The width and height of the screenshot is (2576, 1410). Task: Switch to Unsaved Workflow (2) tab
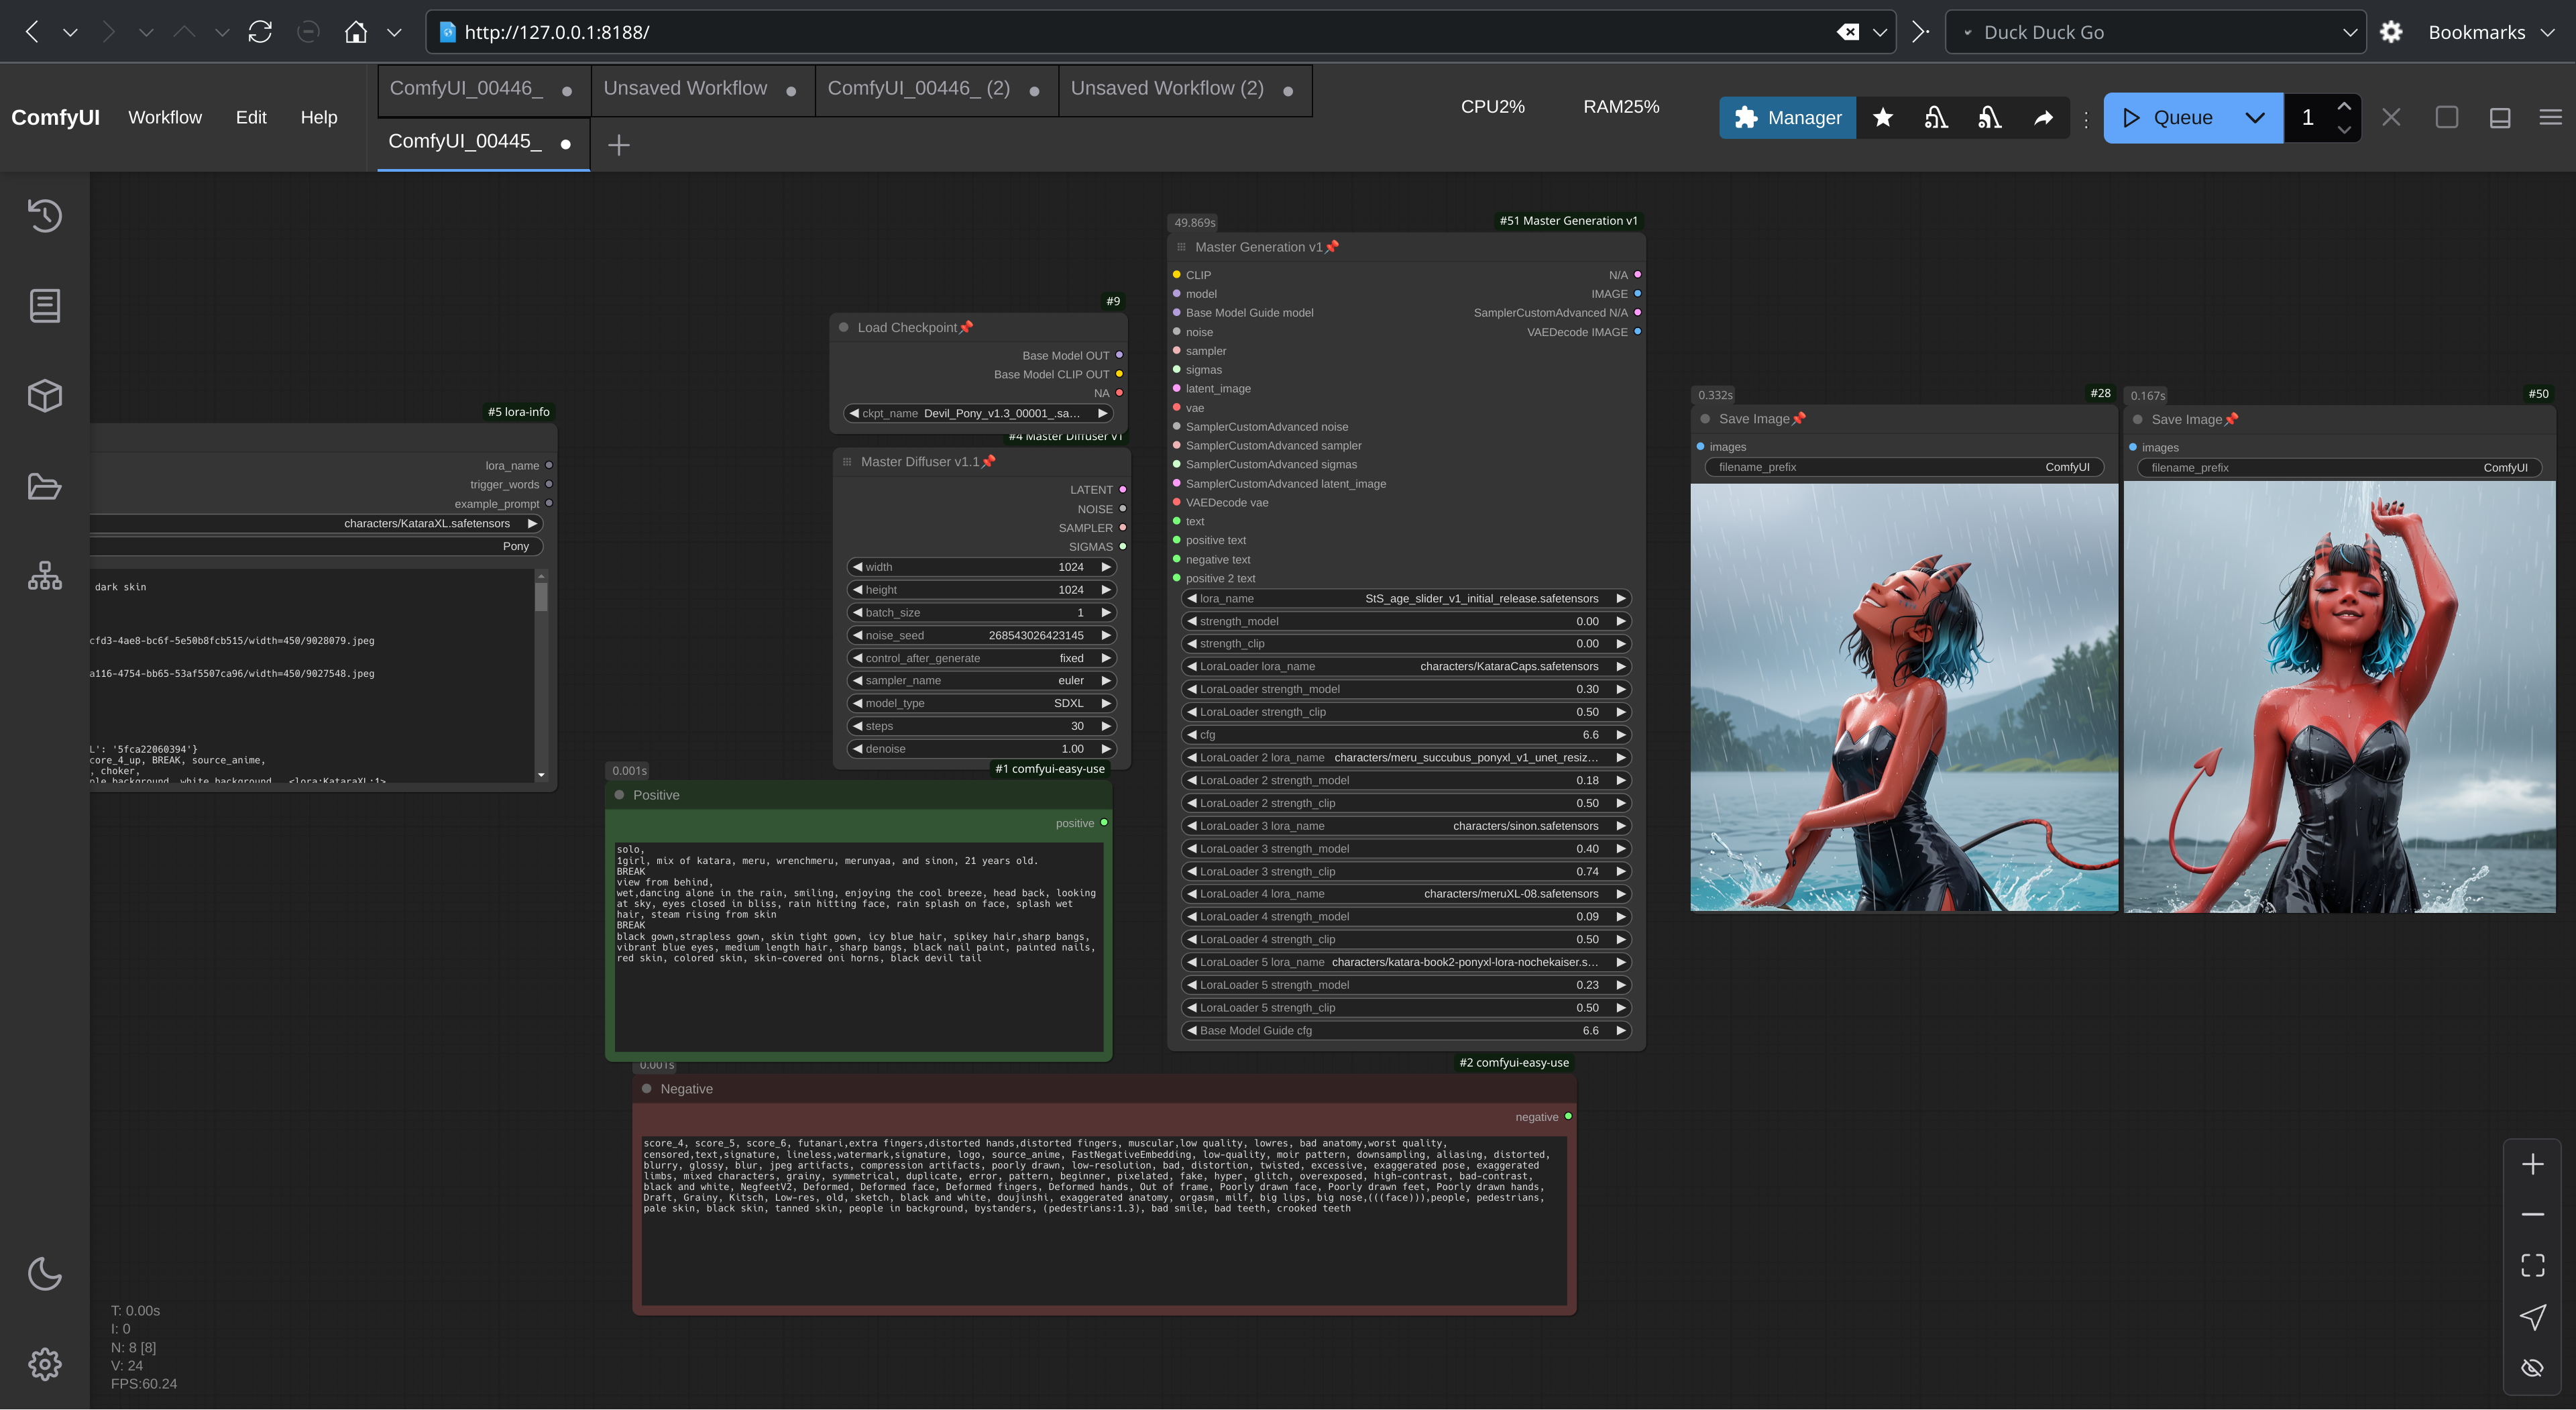(1185, 89)
